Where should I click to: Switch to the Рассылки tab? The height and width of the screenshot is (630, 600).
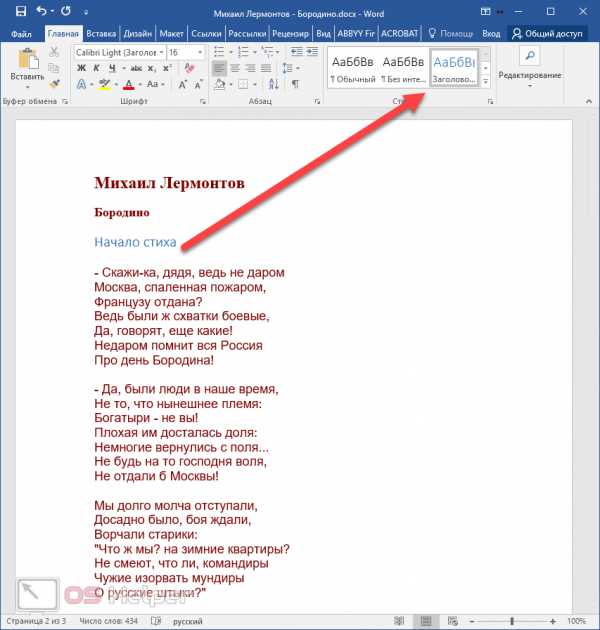[x=247, y=34]
